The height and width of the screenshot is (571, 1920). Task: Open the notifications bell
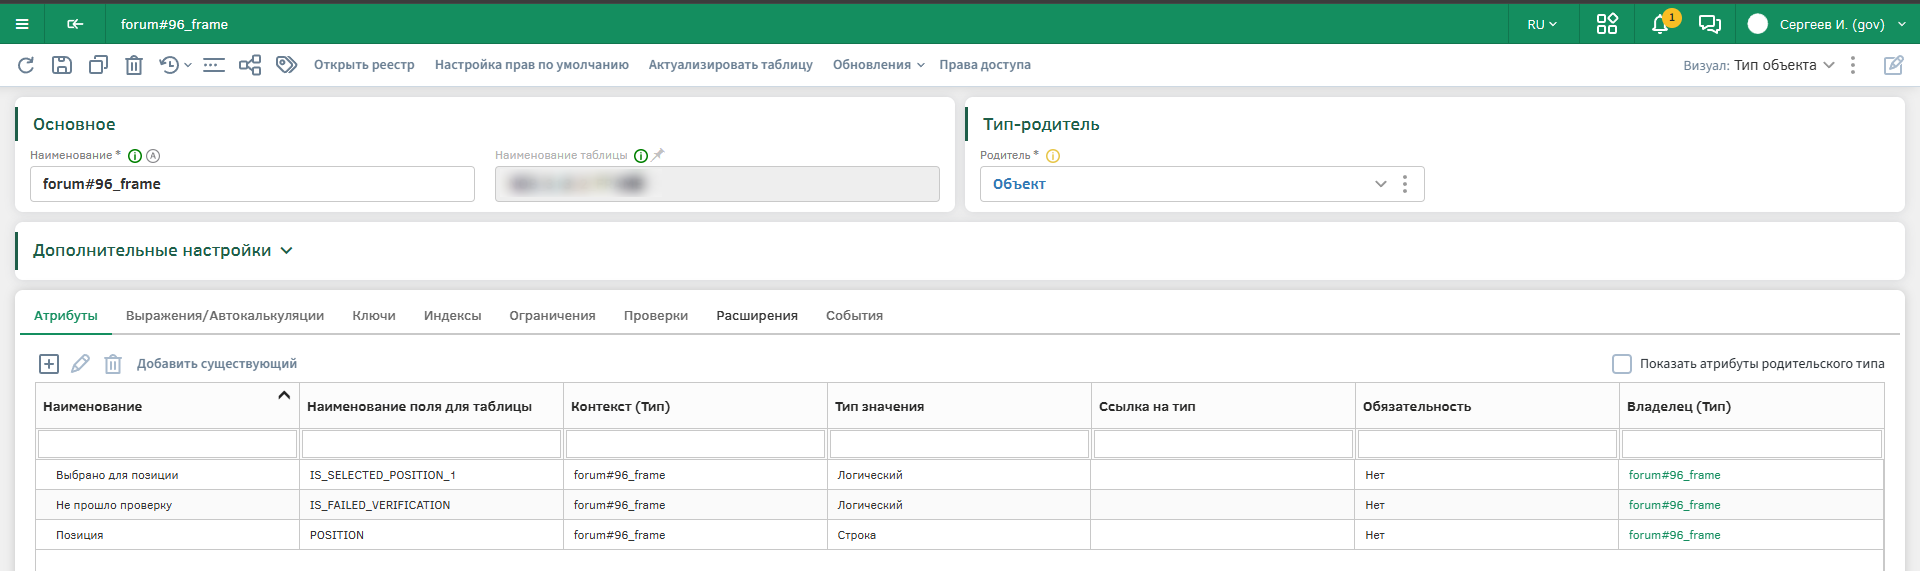coord(1659,24)
